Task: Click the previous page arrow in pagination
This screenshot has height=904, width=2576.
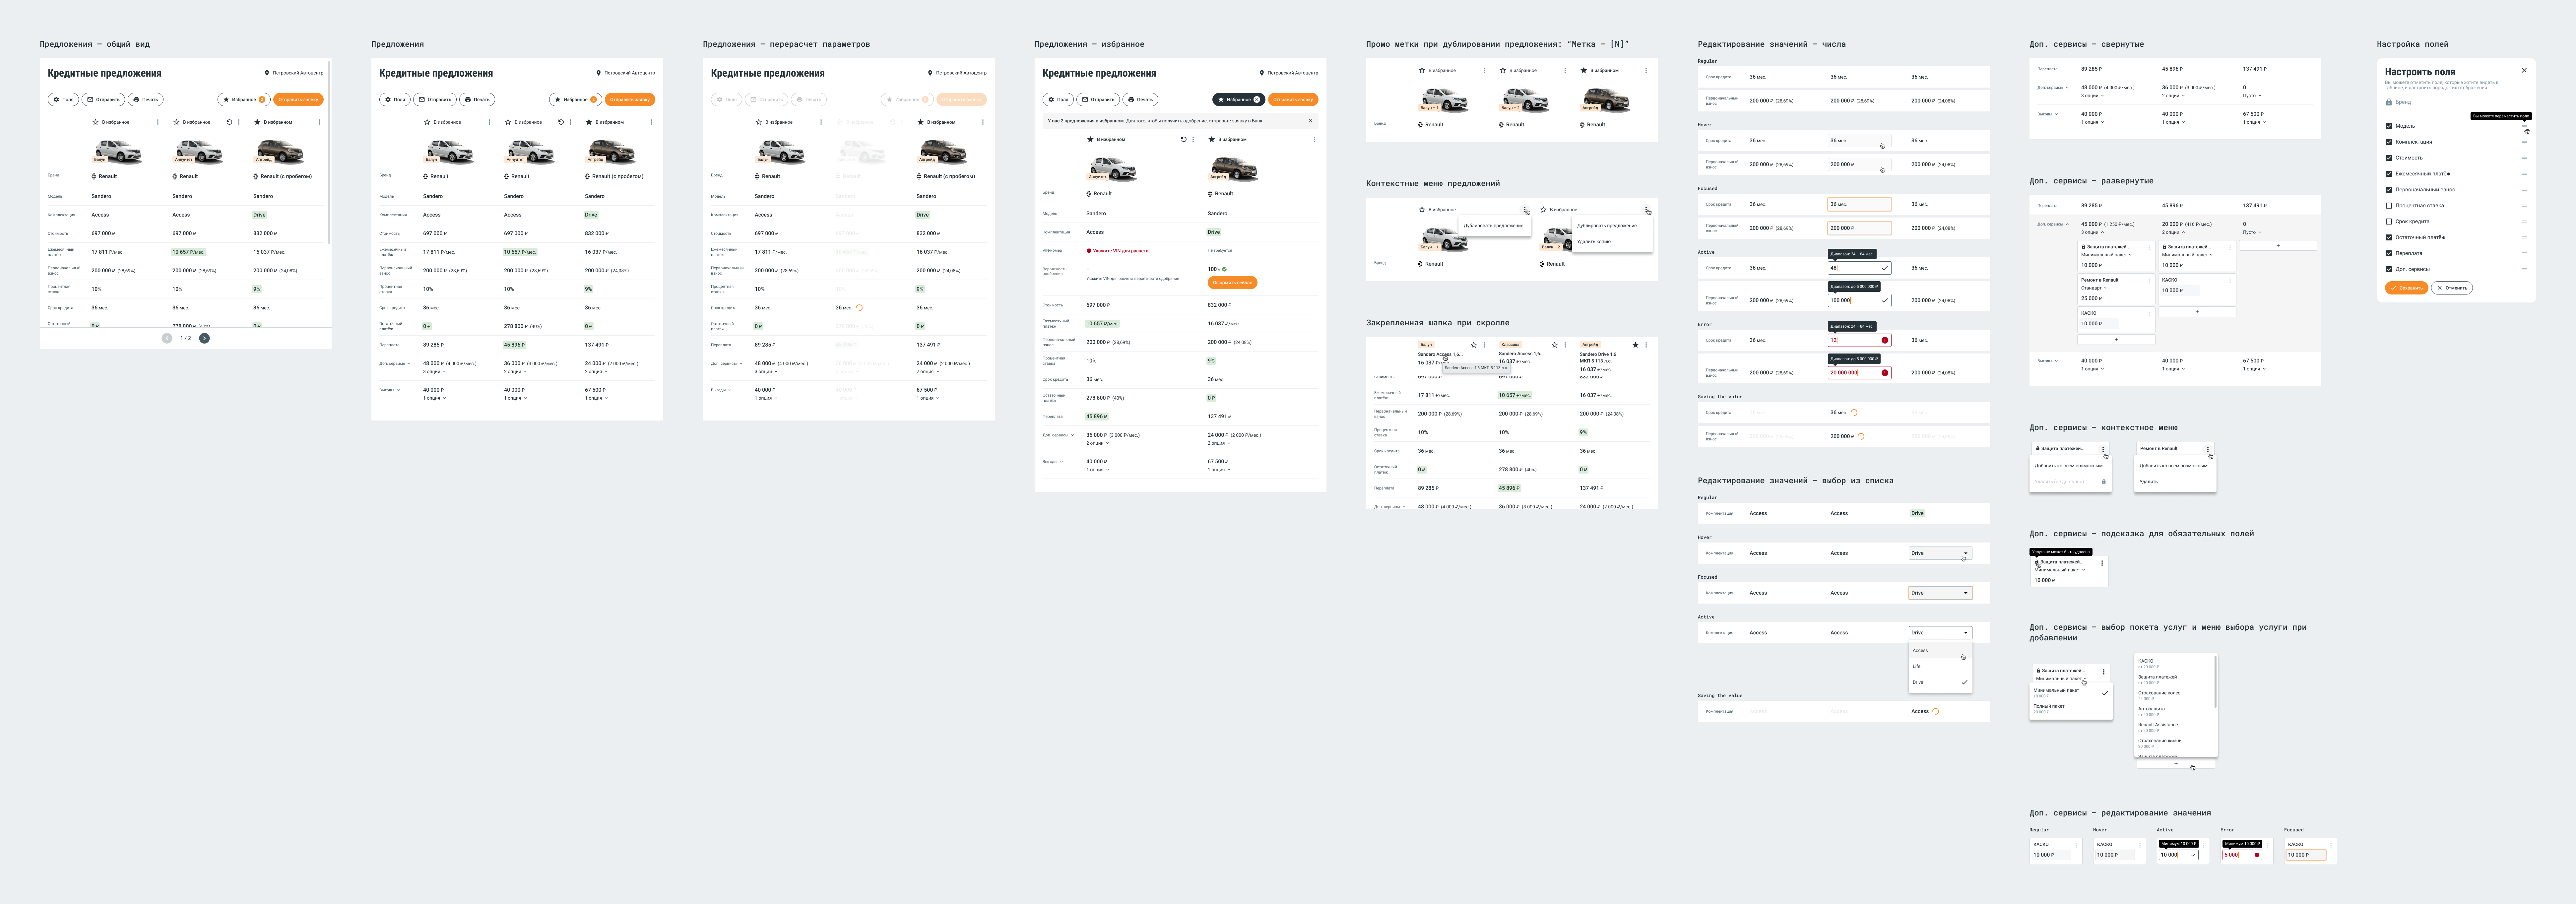Action: [x=167, y=338]
